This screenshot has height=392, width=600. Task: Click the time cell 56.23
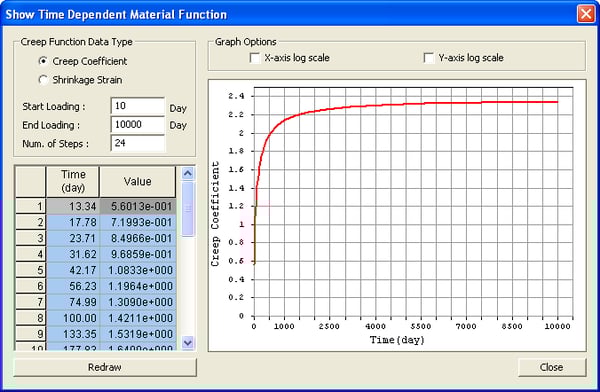coord(73,286)
